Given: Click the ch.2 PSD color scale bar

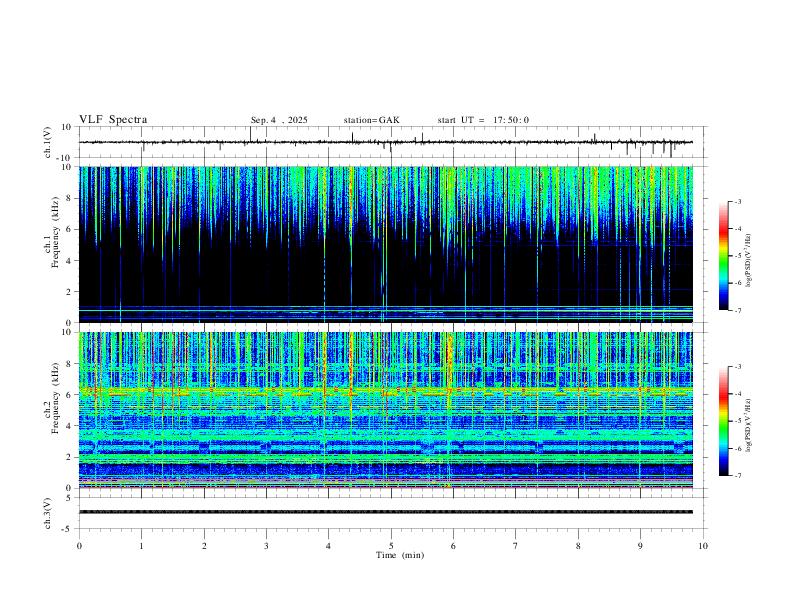Looking at the screenshot, I should [x=724, y=421].
